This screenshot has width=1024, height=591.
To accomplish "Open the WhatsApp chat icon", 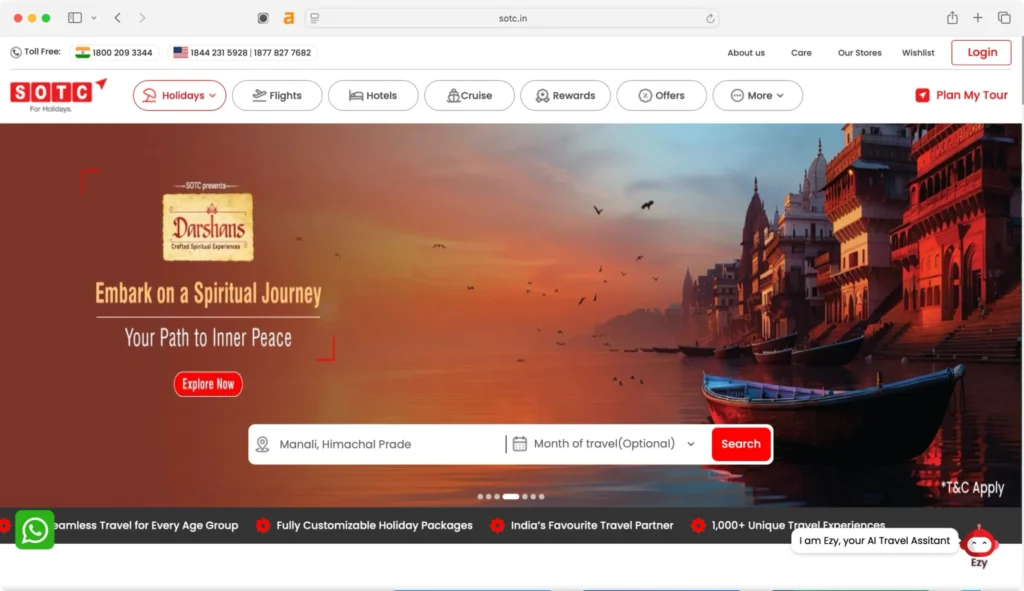I will tap(34, 529).
